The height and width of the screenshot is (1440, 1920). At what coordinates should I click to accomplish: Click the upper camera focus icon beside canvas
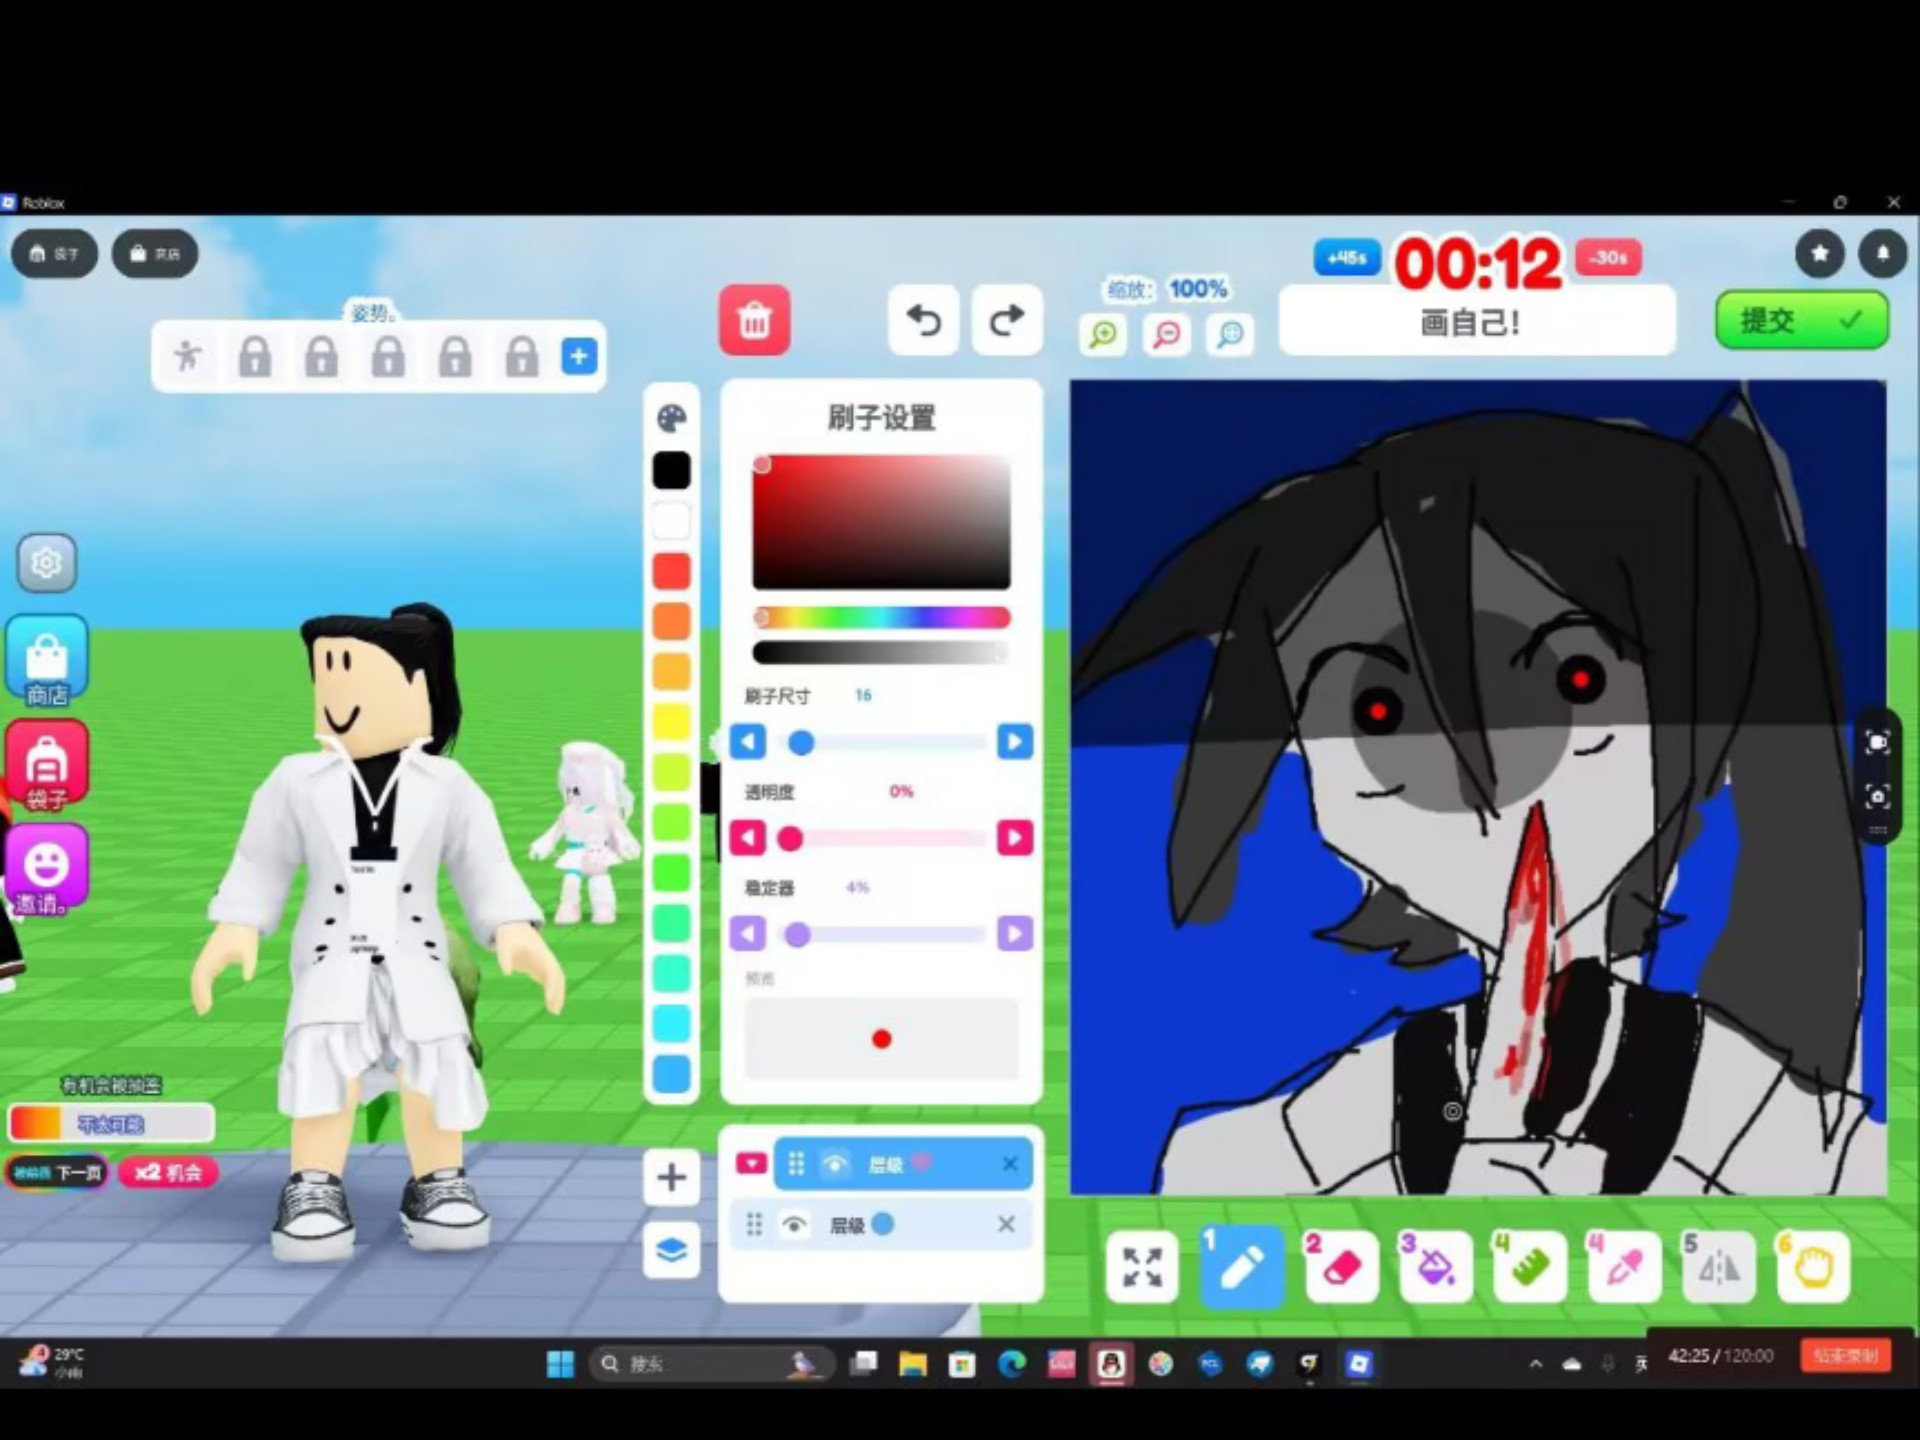tap(1877, 742)
